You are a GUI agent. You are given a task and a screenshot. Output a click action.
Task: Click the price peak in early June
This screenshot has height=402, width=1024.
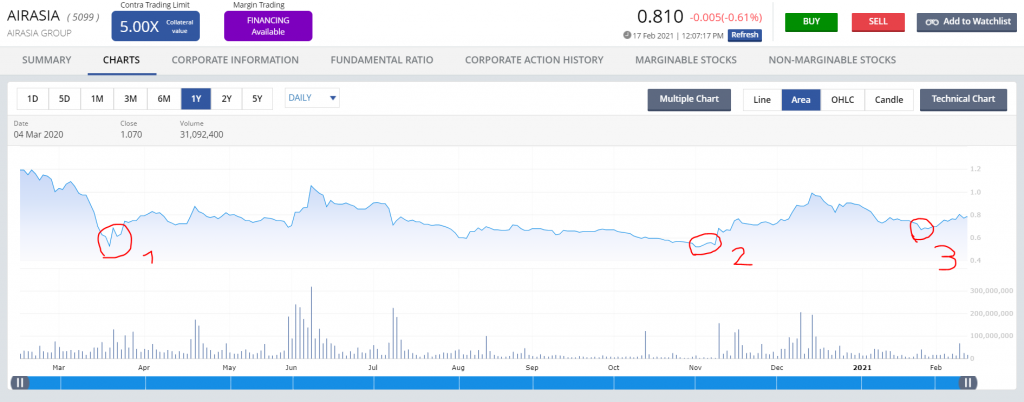click(312, 187)
